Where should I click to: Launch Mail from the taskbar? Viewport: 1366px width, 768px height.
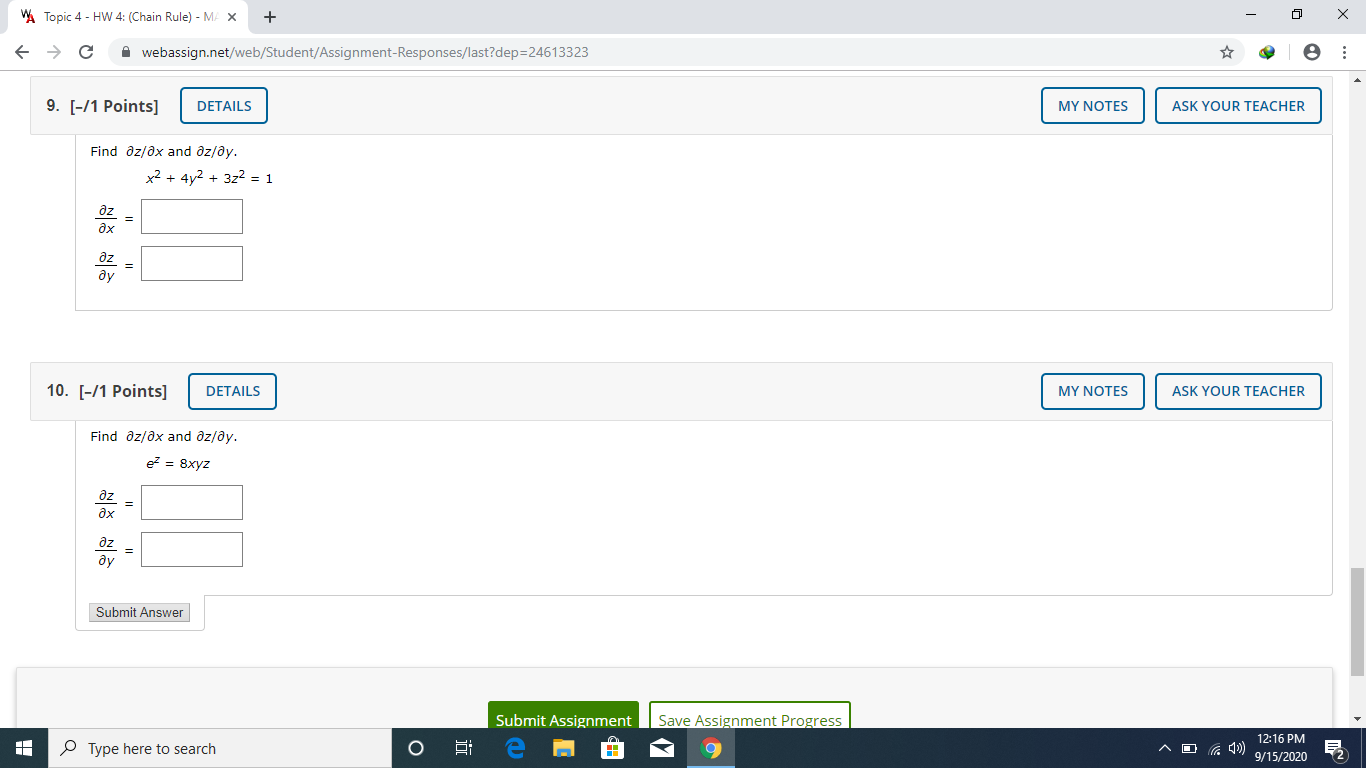(662, 747)
